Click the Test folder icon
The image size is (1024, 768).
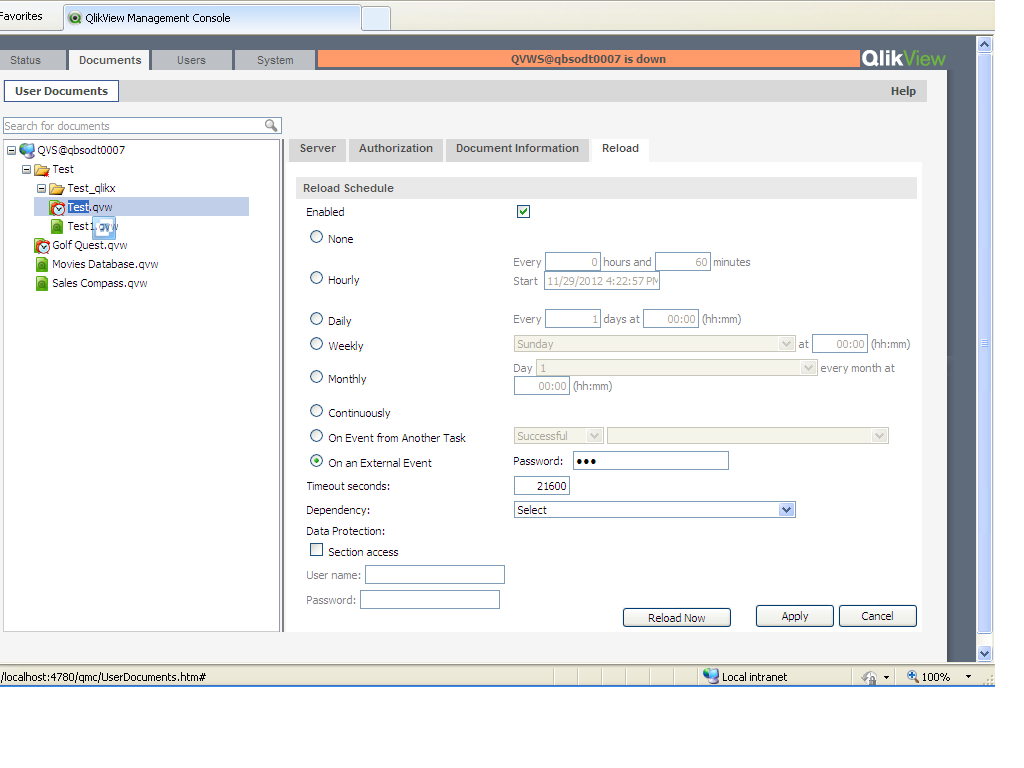point(42,170)
